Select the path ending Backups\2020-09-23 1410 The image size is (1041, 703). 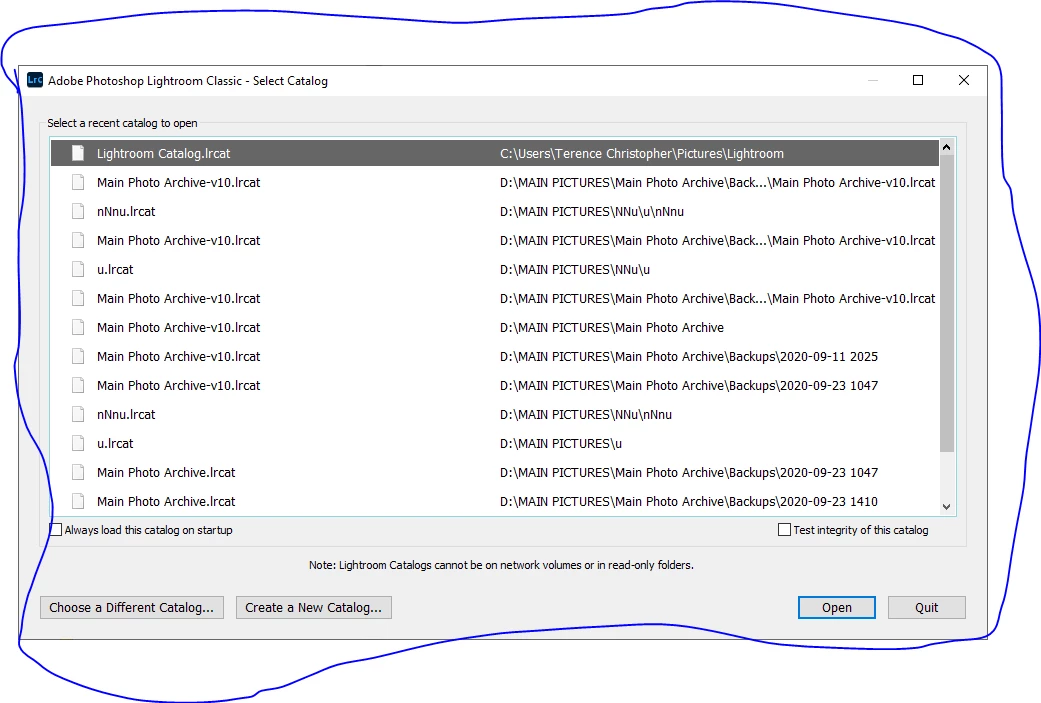click(688, 501)
